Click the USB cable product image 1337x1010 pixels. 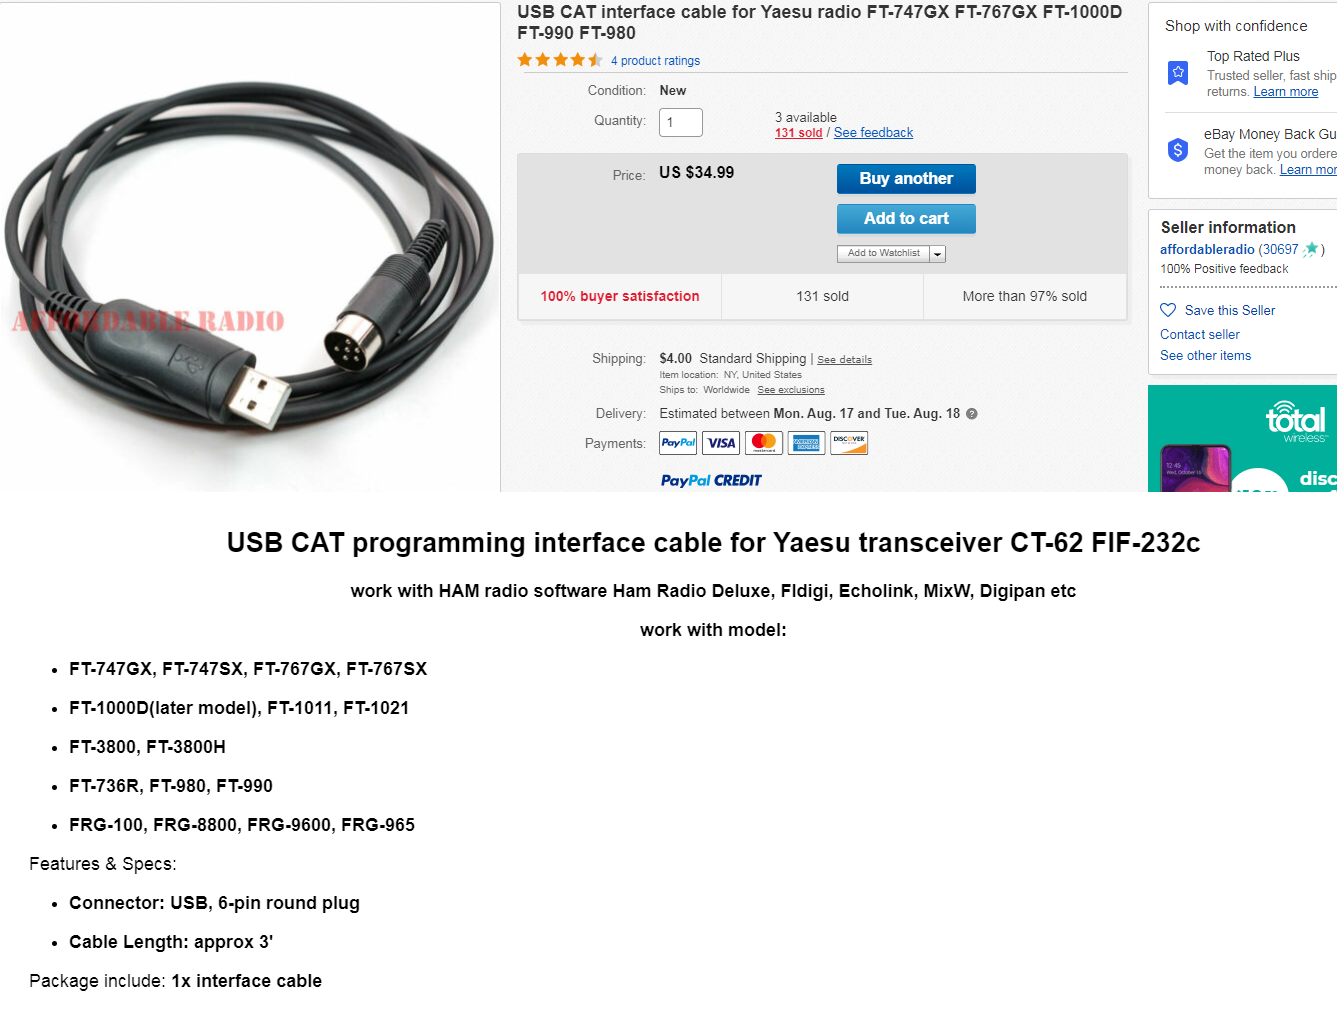tap(250, 248)
